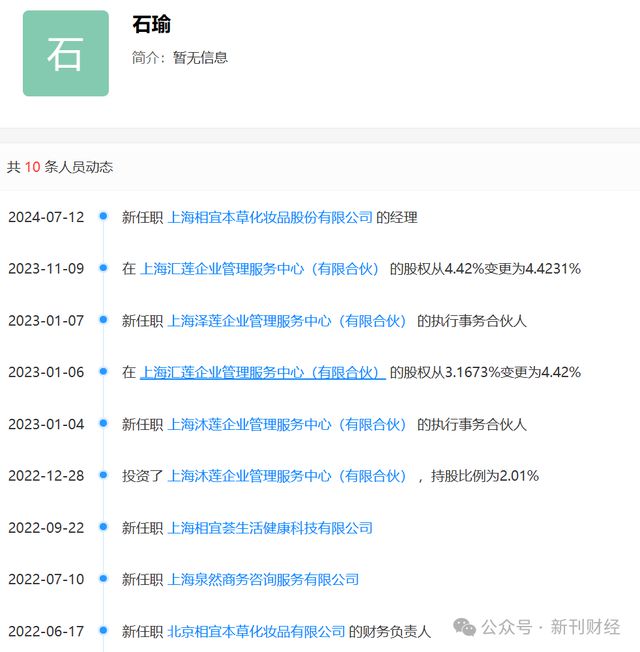Click the date 2023-11-09
The image size is (640, 652).
(x=46, y=269)
